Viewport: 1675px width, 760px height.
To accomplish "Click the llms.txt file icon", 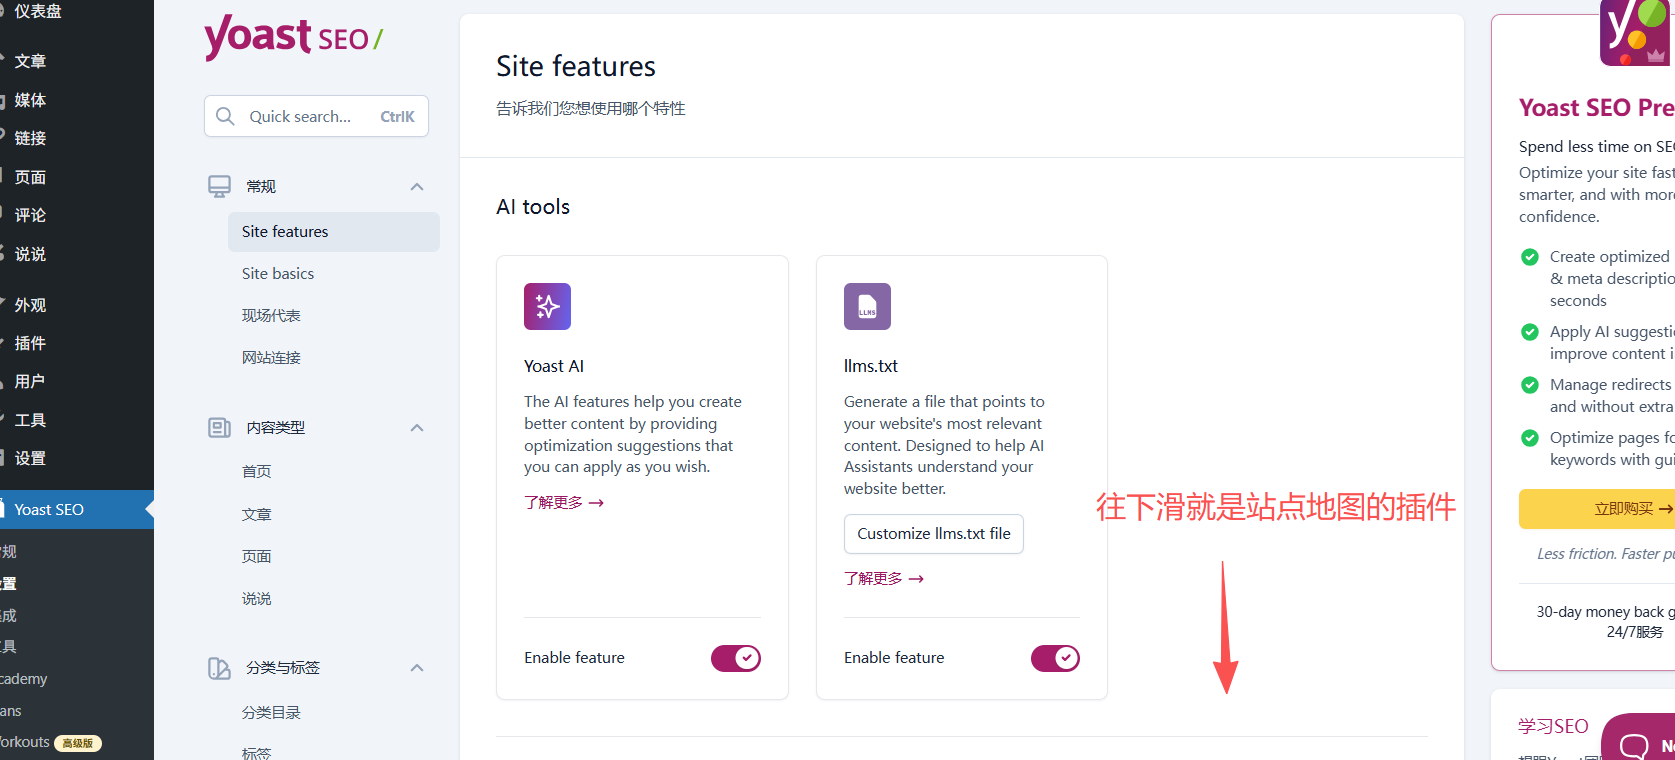I will 867,306.
